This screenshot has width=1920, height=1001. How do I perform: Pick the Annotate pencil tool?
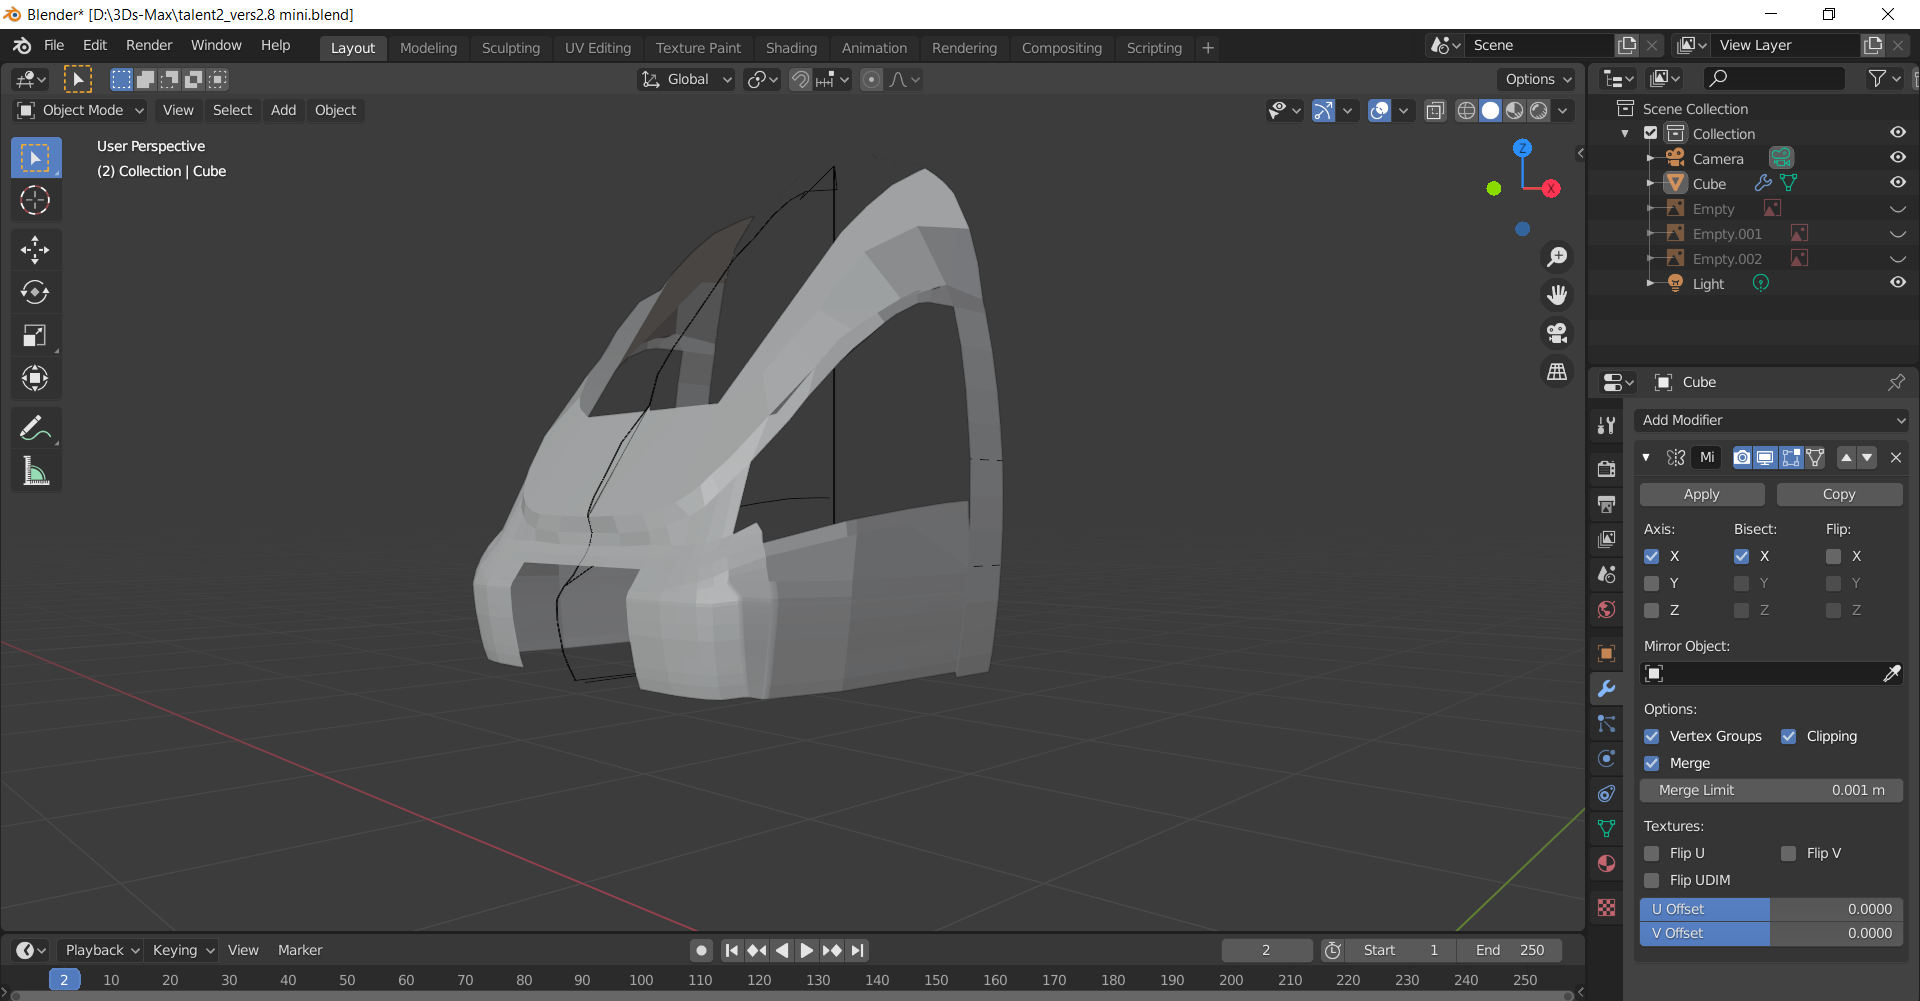(x=35, y=428)
